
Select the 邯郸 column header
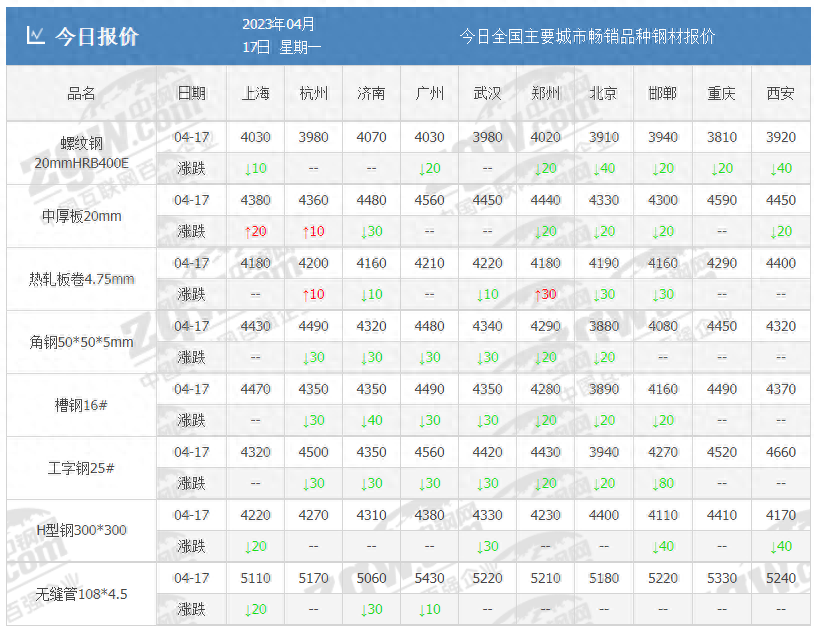(663, 94)
